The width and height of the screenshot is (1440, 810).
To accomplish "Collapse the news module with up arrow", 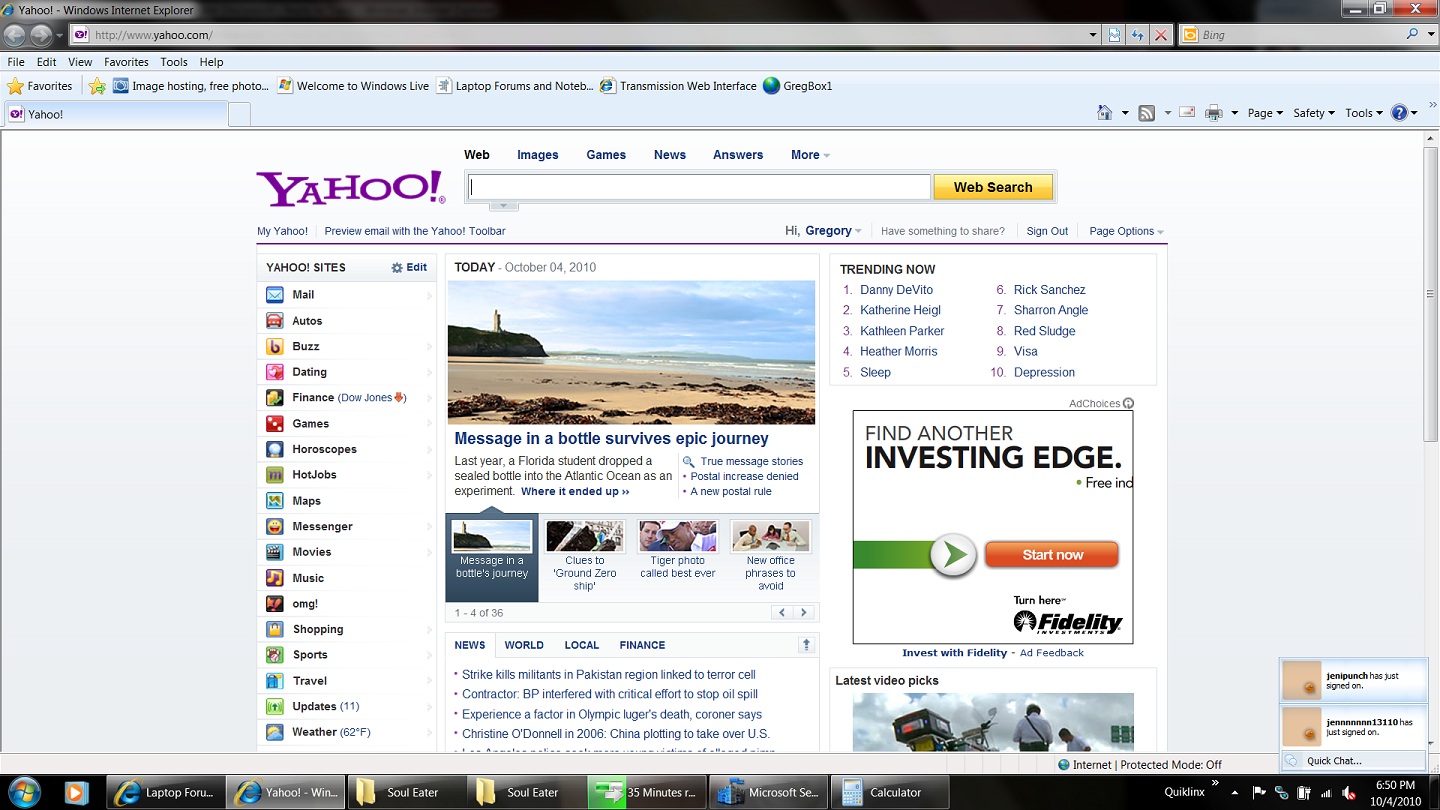I will [807, 645].
